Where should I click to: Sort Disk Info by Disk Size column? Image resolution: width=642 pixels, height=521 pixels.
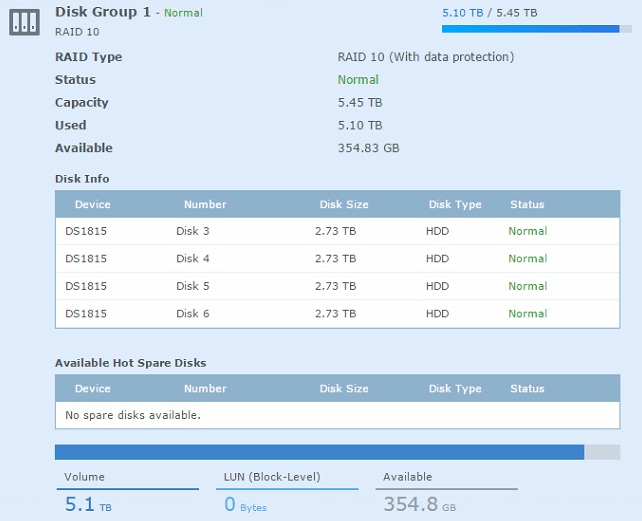coord(344,204)
